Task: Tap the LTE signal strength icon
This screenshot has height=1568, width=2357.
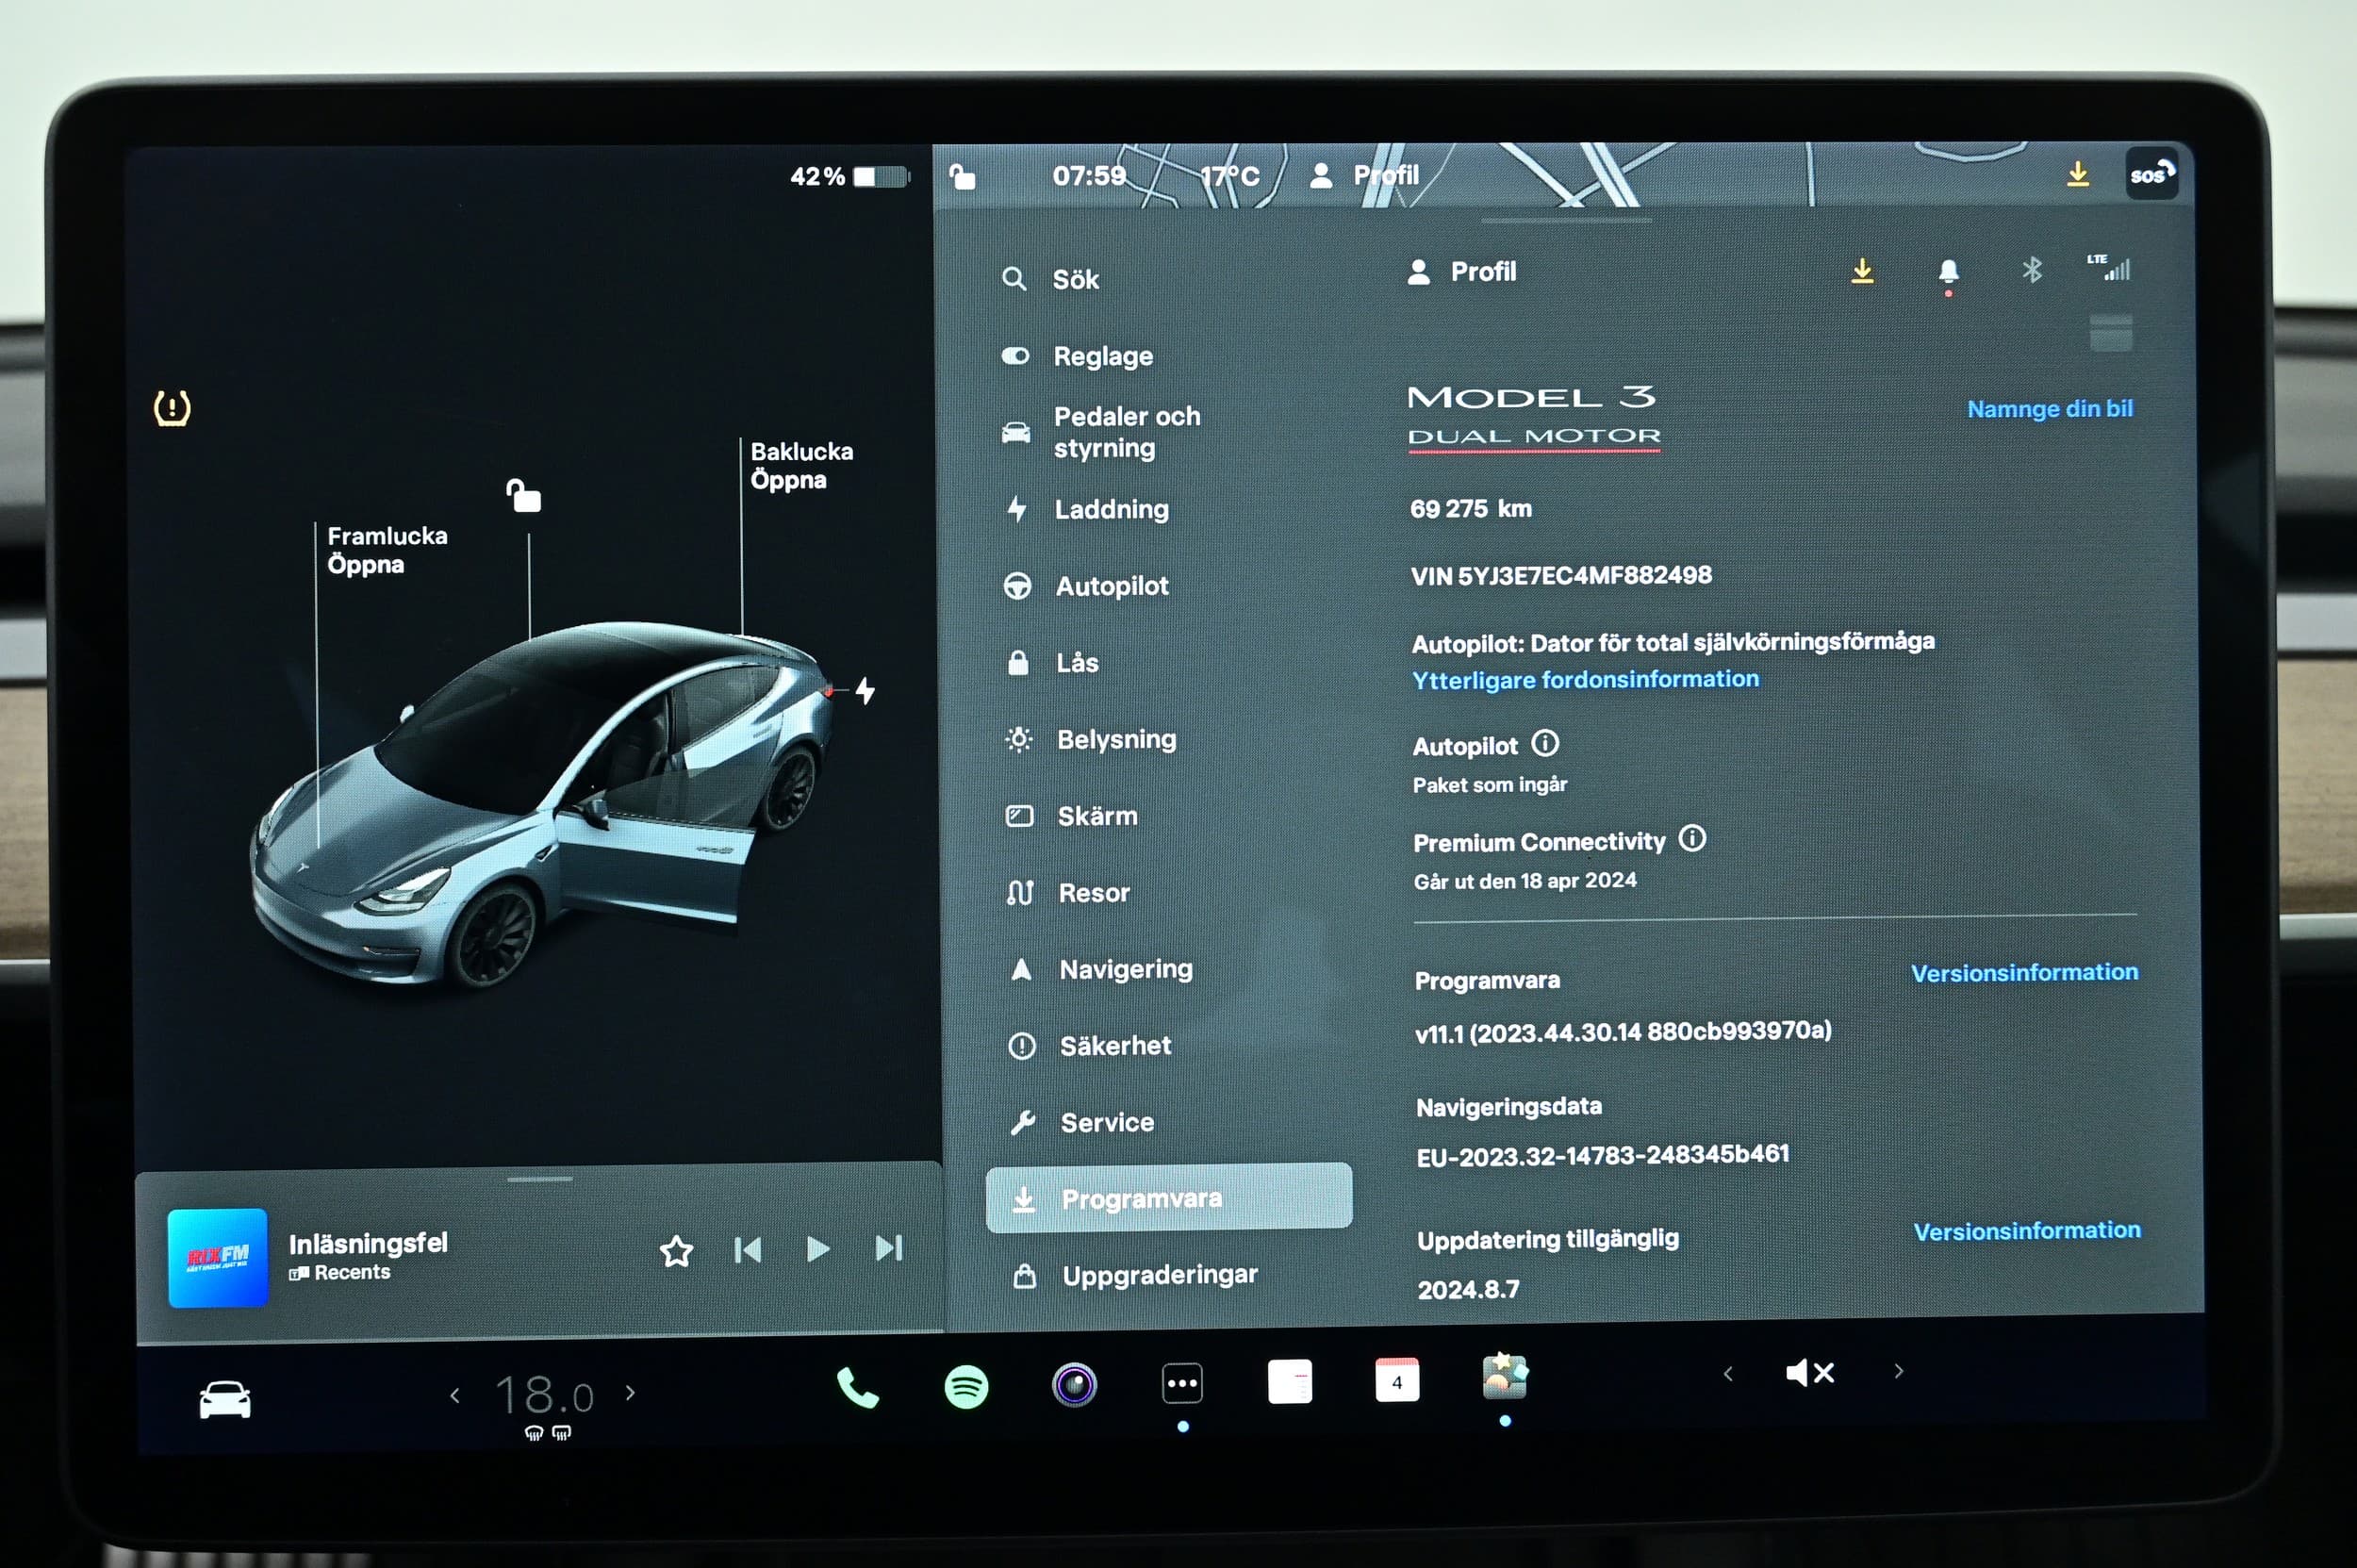Action: click(2109, 267)
